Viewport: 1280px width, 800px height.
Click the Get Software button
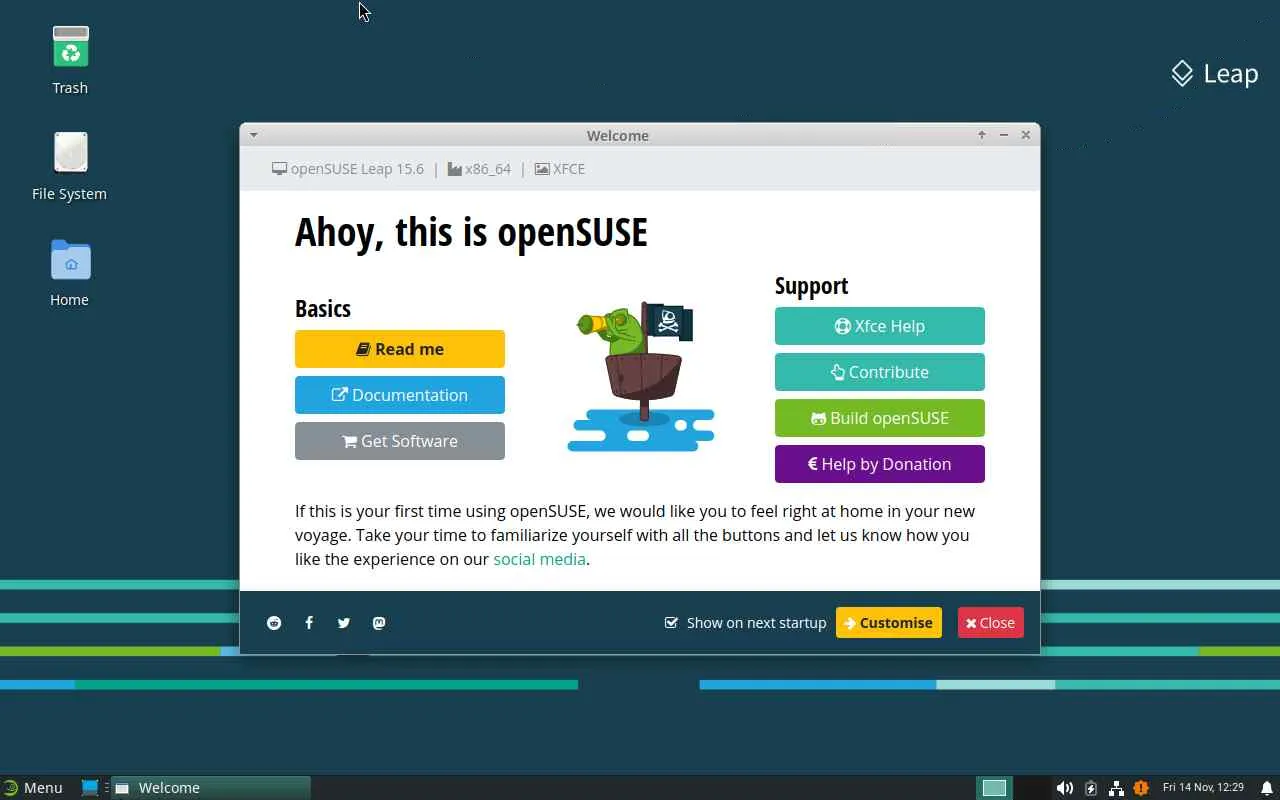click(x=400, y=441)
